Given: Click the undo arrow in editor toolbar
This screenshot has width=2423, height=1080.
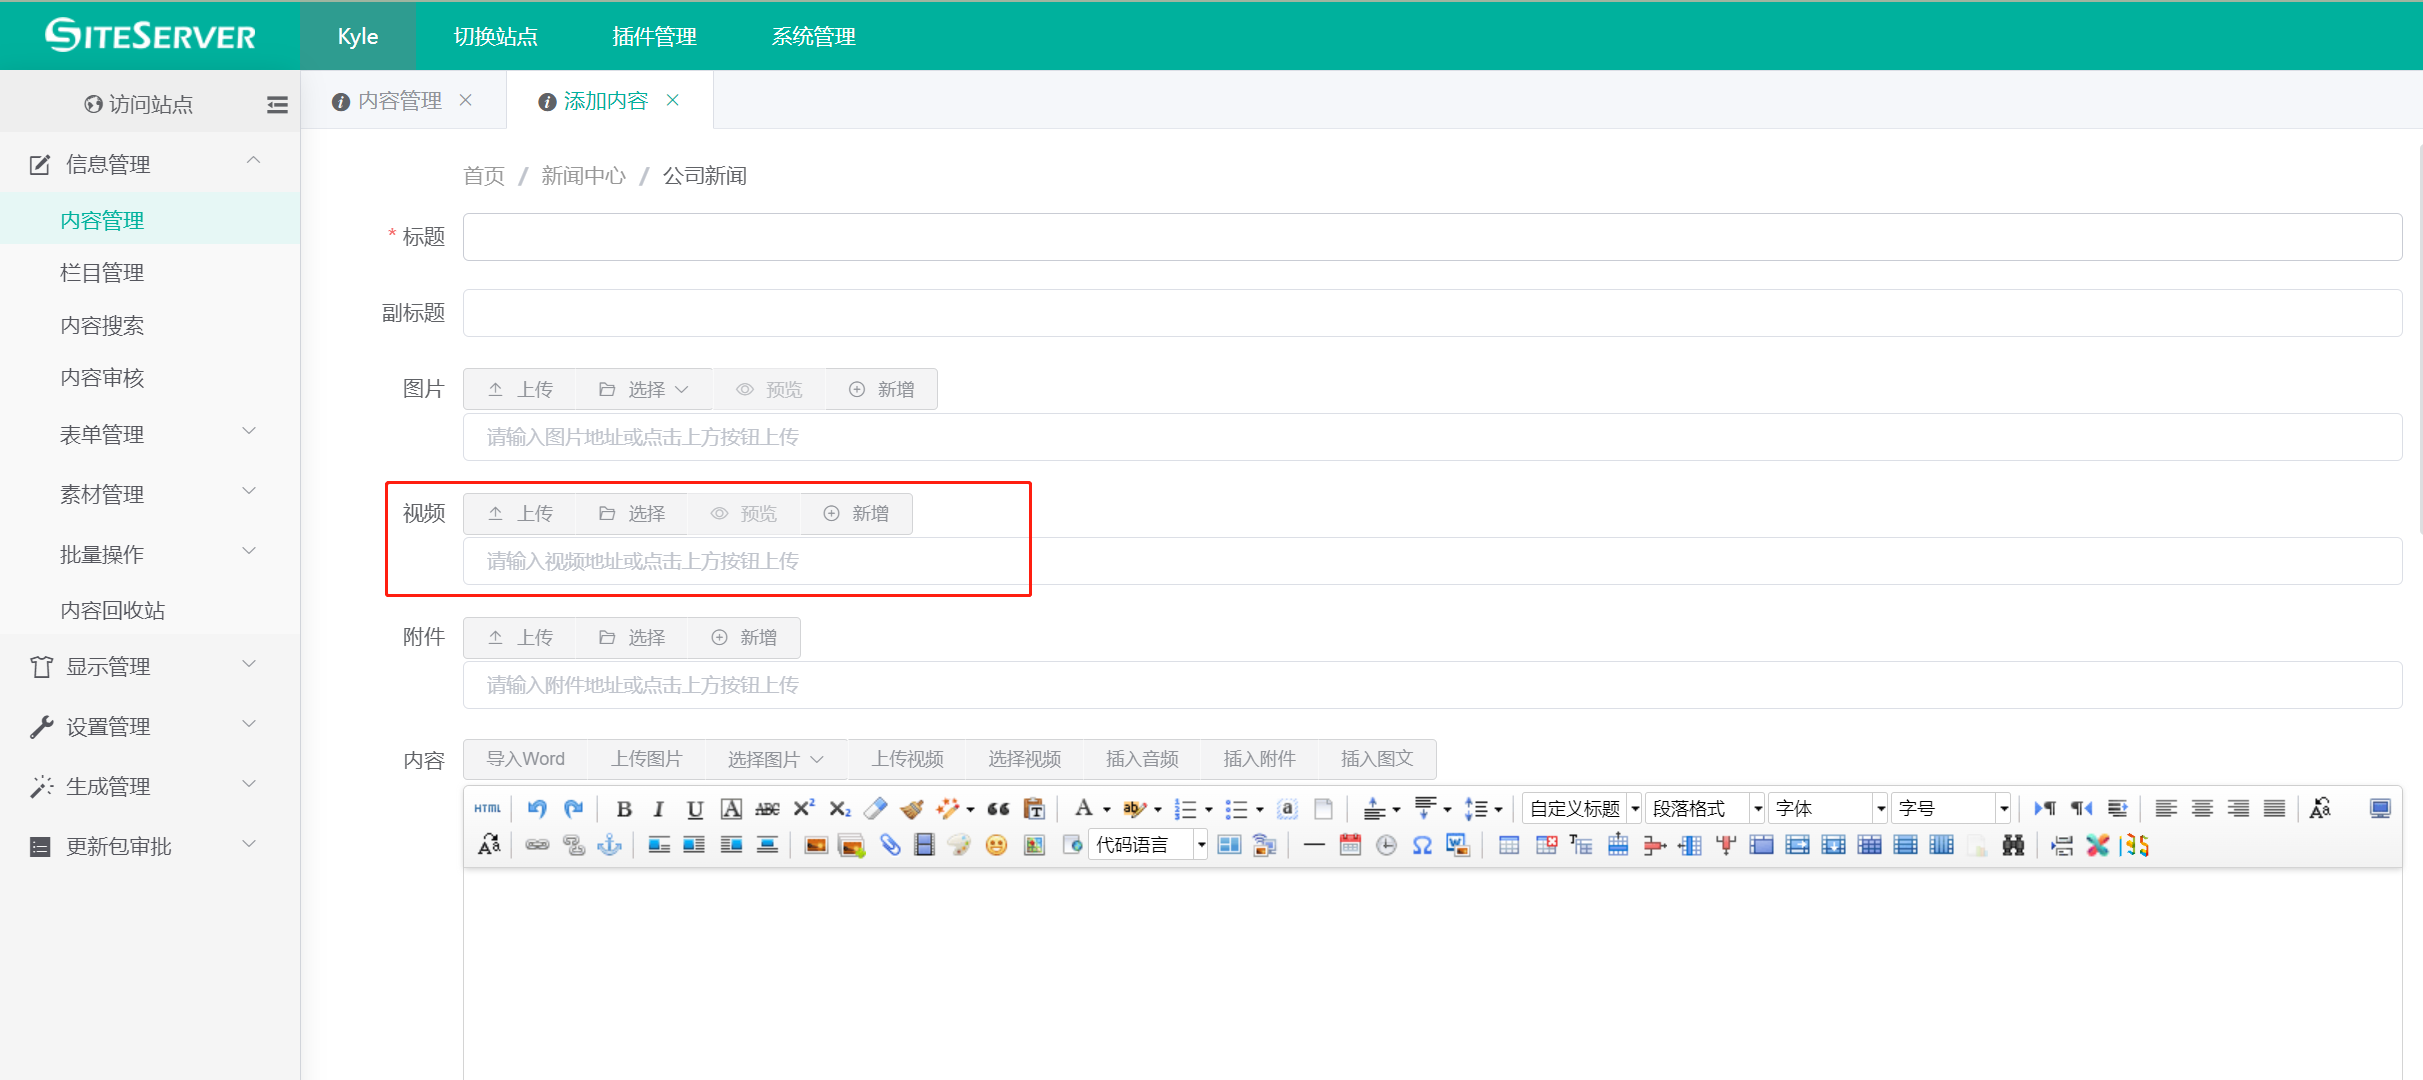Looking at the screenshot, I should coord(537,808).
